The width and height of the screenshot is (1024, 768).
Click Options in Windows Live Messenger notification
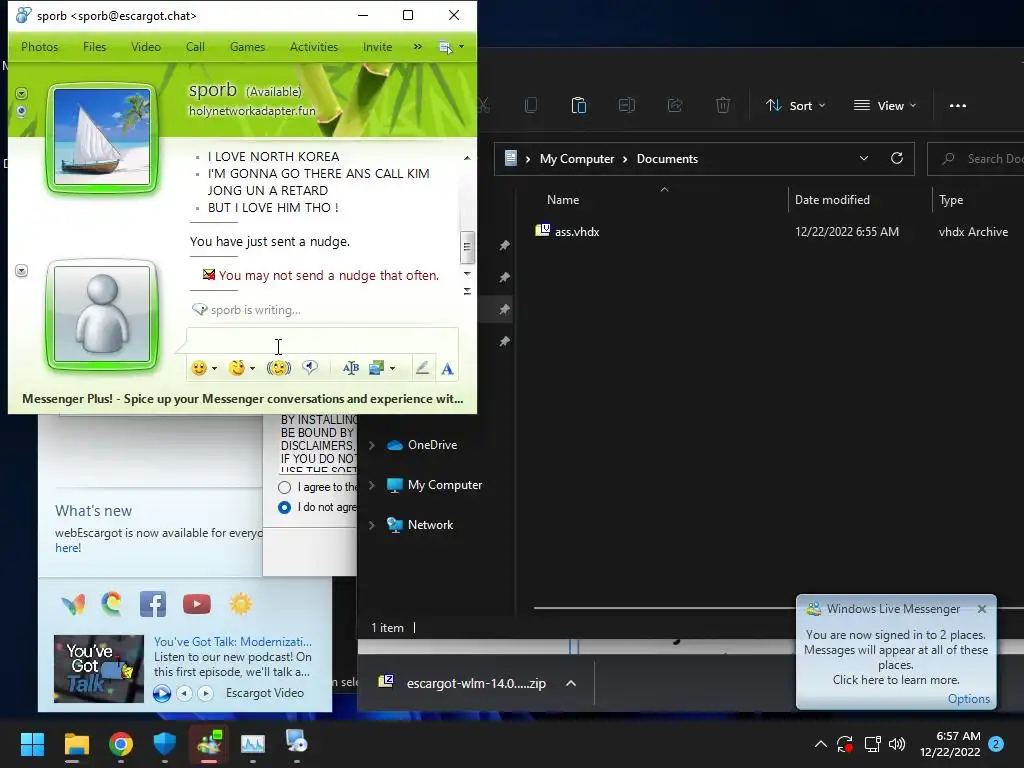click(x=968, y=699)
